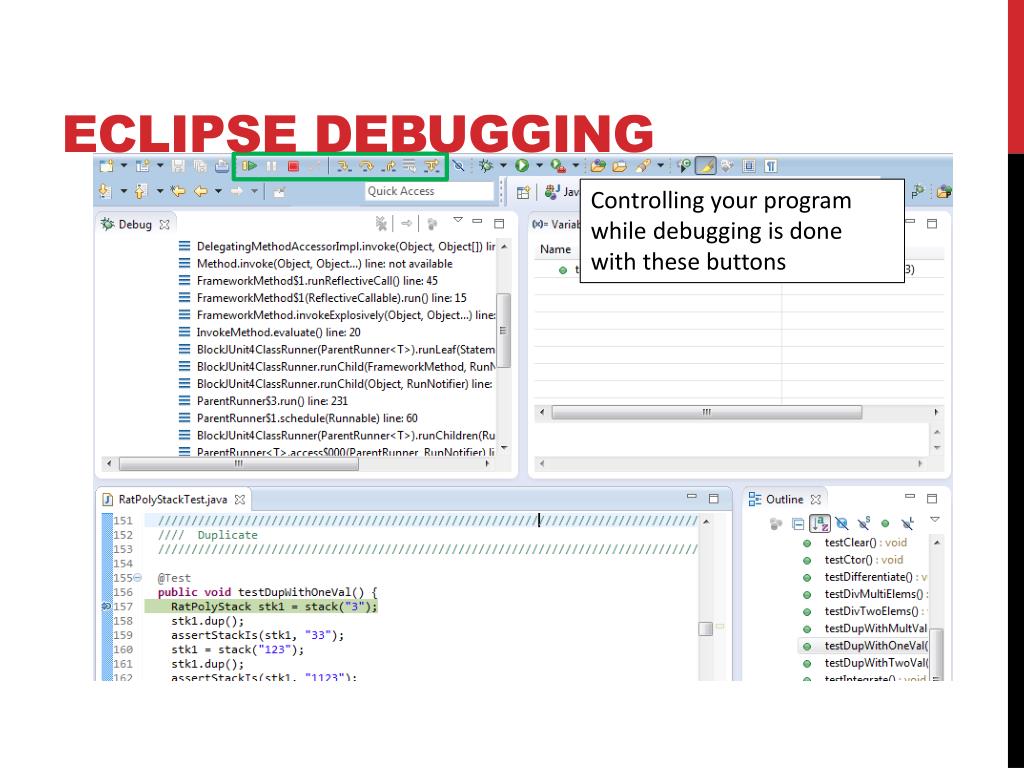This screenshot has height=768, width=1024.
Task: Click the Last Edit Location icon
Action: click(177, 191)
